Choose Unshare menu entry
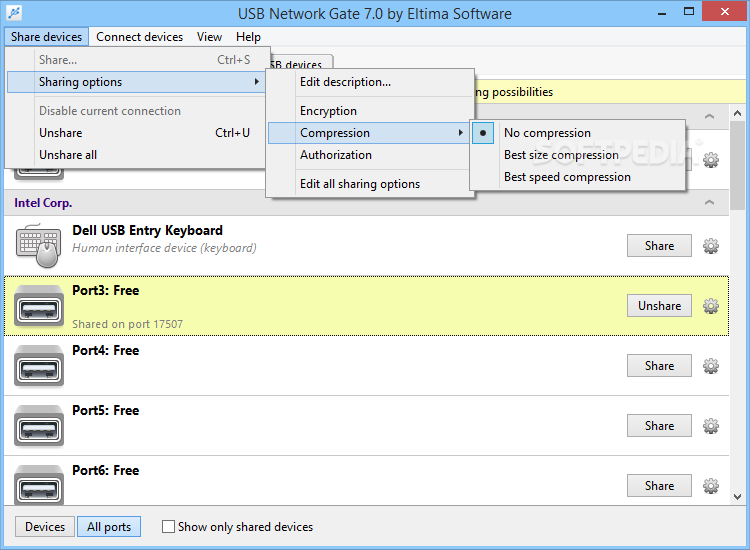This screenshot has width=750, height=550. 136,133
